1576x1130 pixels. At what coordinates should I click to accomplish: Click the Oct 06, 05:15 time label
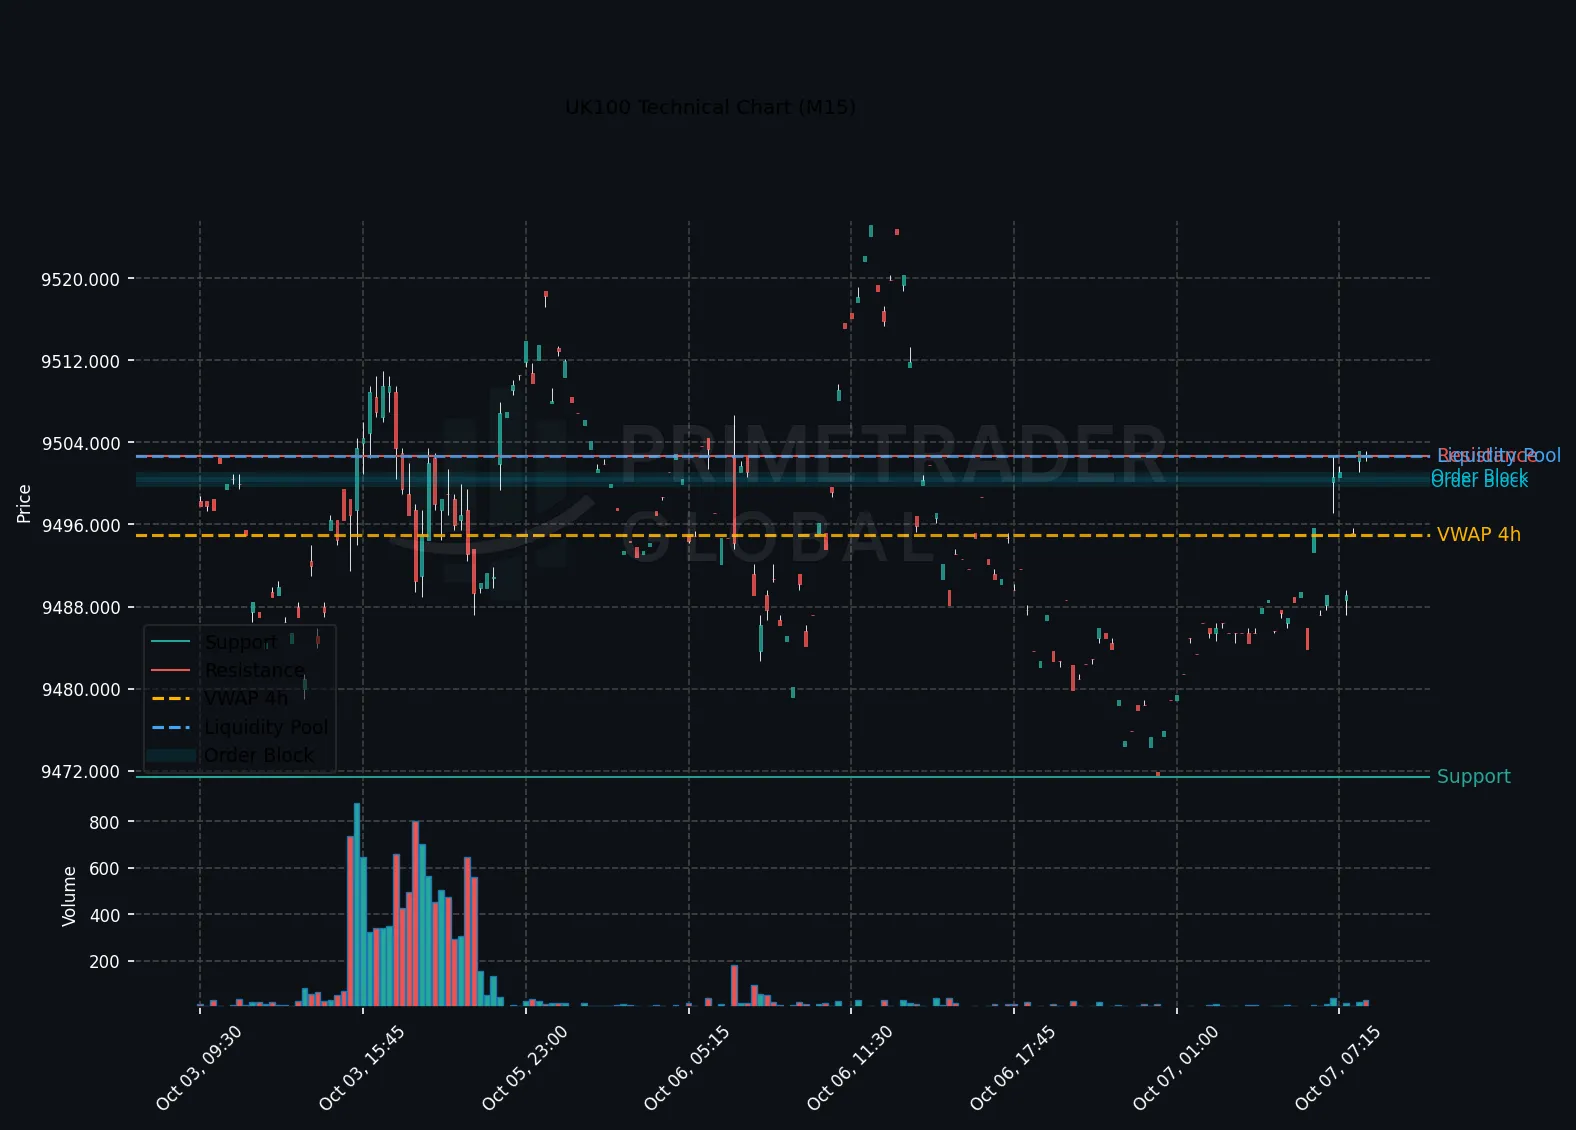(687, 1068)
